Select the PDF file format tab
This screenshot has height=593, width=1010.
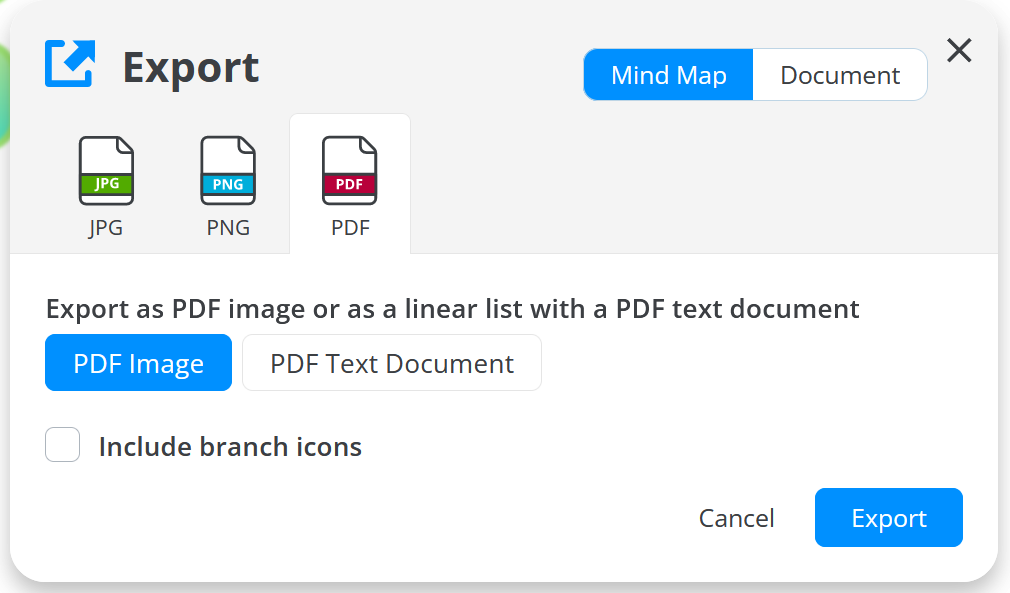(x=350, y=185)
